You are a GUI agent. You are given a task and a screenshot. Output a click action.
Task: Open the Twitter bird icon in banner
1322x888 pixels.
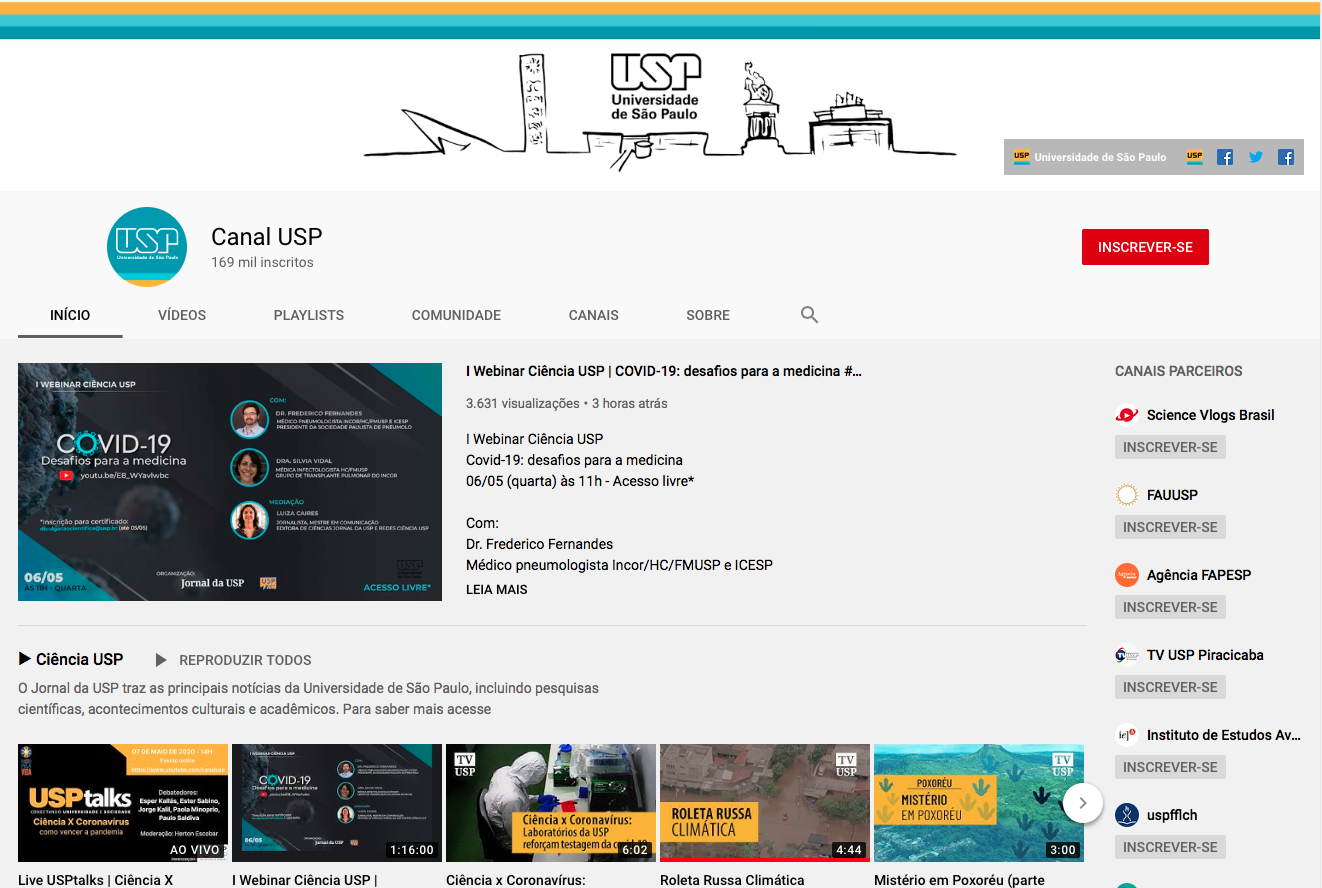1256,157
